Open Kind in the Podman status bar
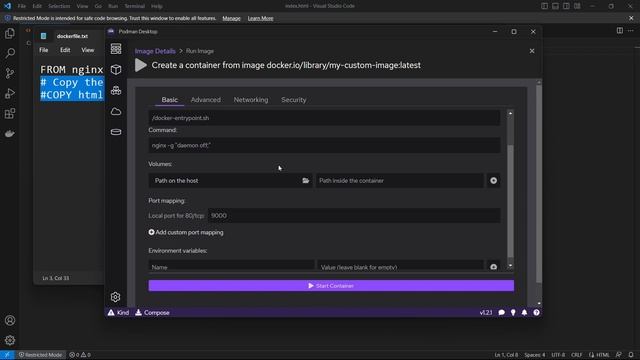This screenshot has height=360, width=640. (119, 313)
